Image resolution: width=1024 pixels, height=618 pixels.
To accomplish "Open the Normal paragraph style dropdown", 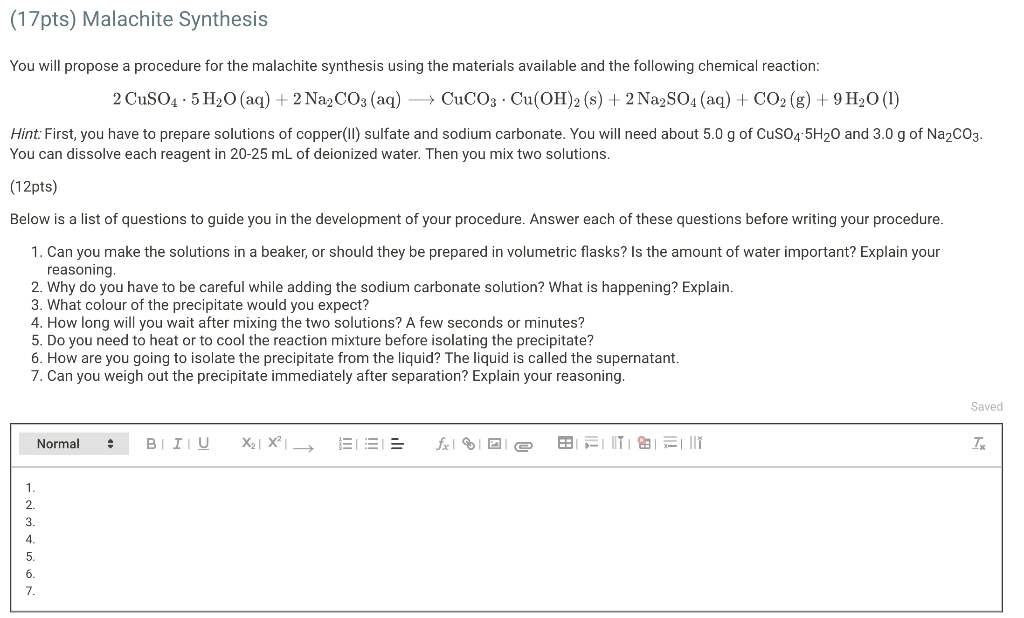I will [73, 443].
